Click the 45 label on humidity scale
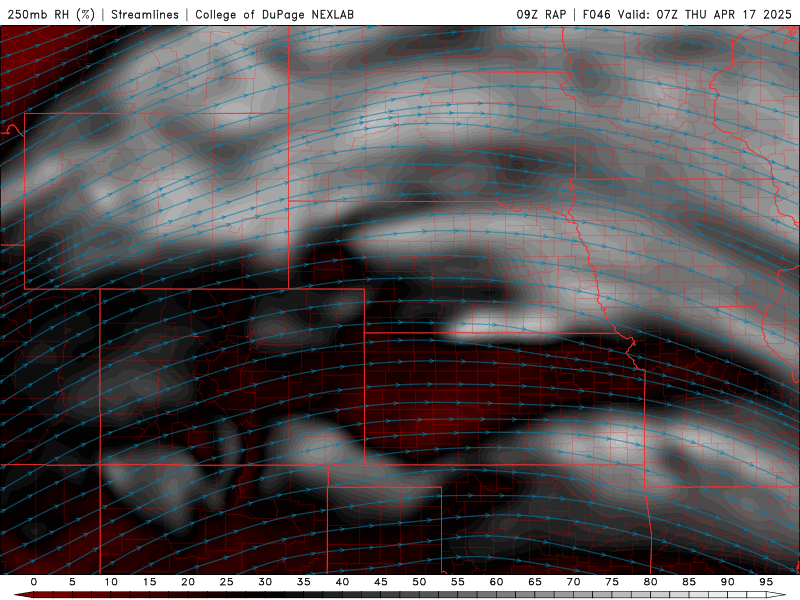The image size is (800, 600). tap(381, 582)
